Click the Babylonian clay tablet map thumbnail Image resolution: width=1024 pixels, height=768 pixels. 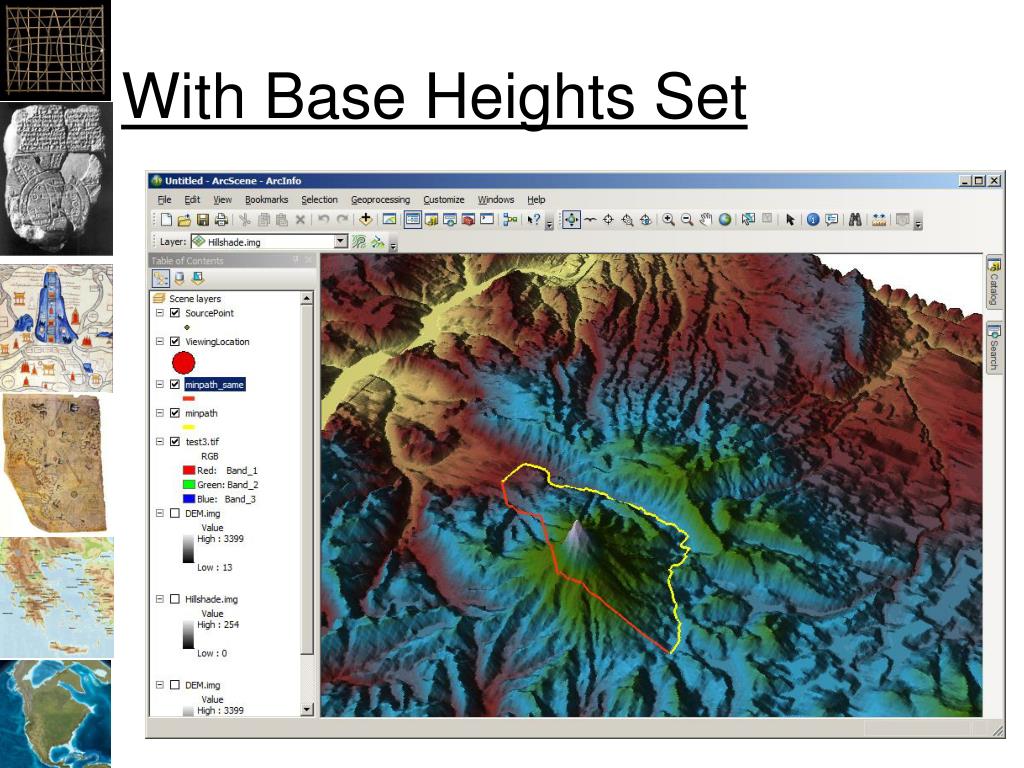click(x=56, y=178)
